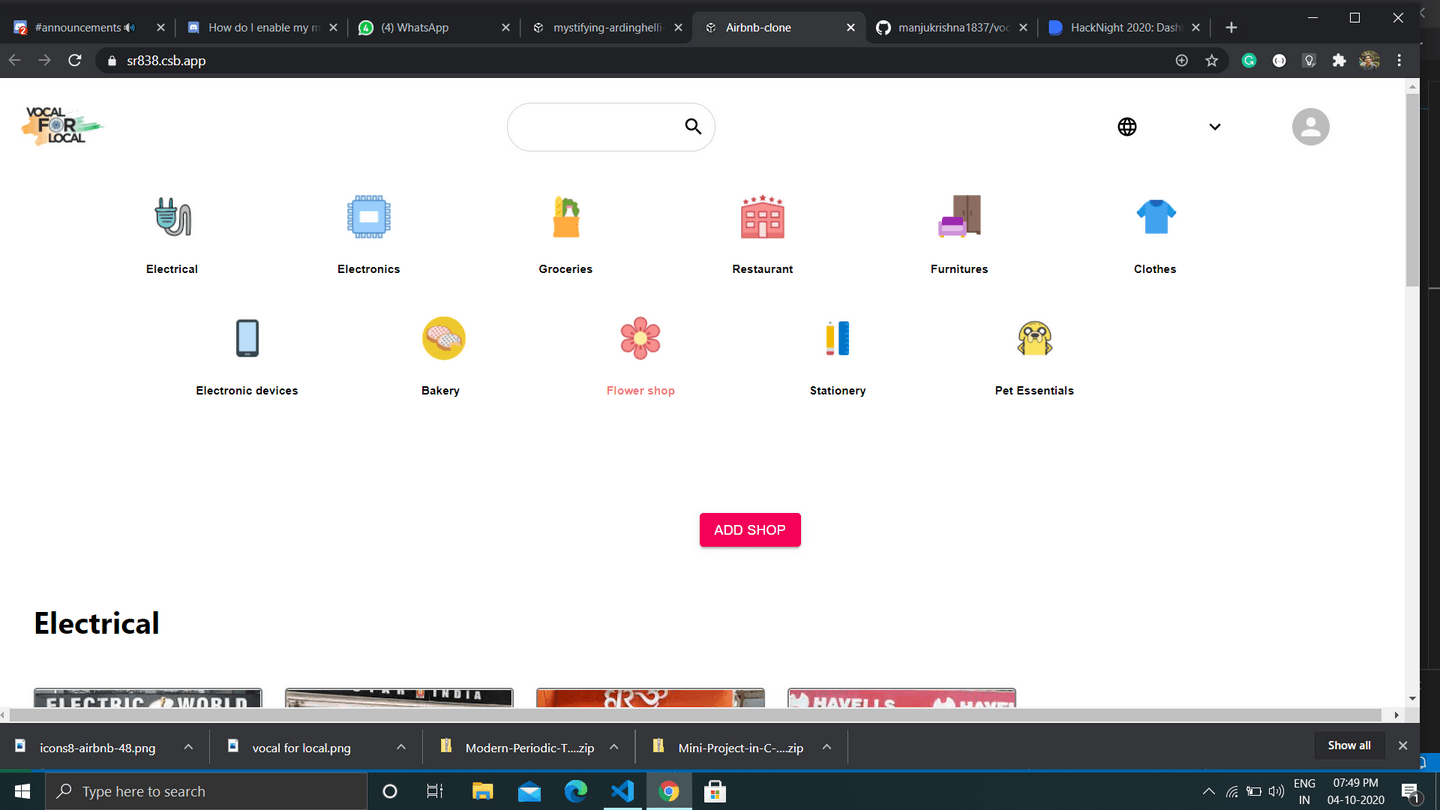Close the downloads bar
Image resolution: width=1440 pixels, height=810 pixels.
click(x=1403, y=746)
